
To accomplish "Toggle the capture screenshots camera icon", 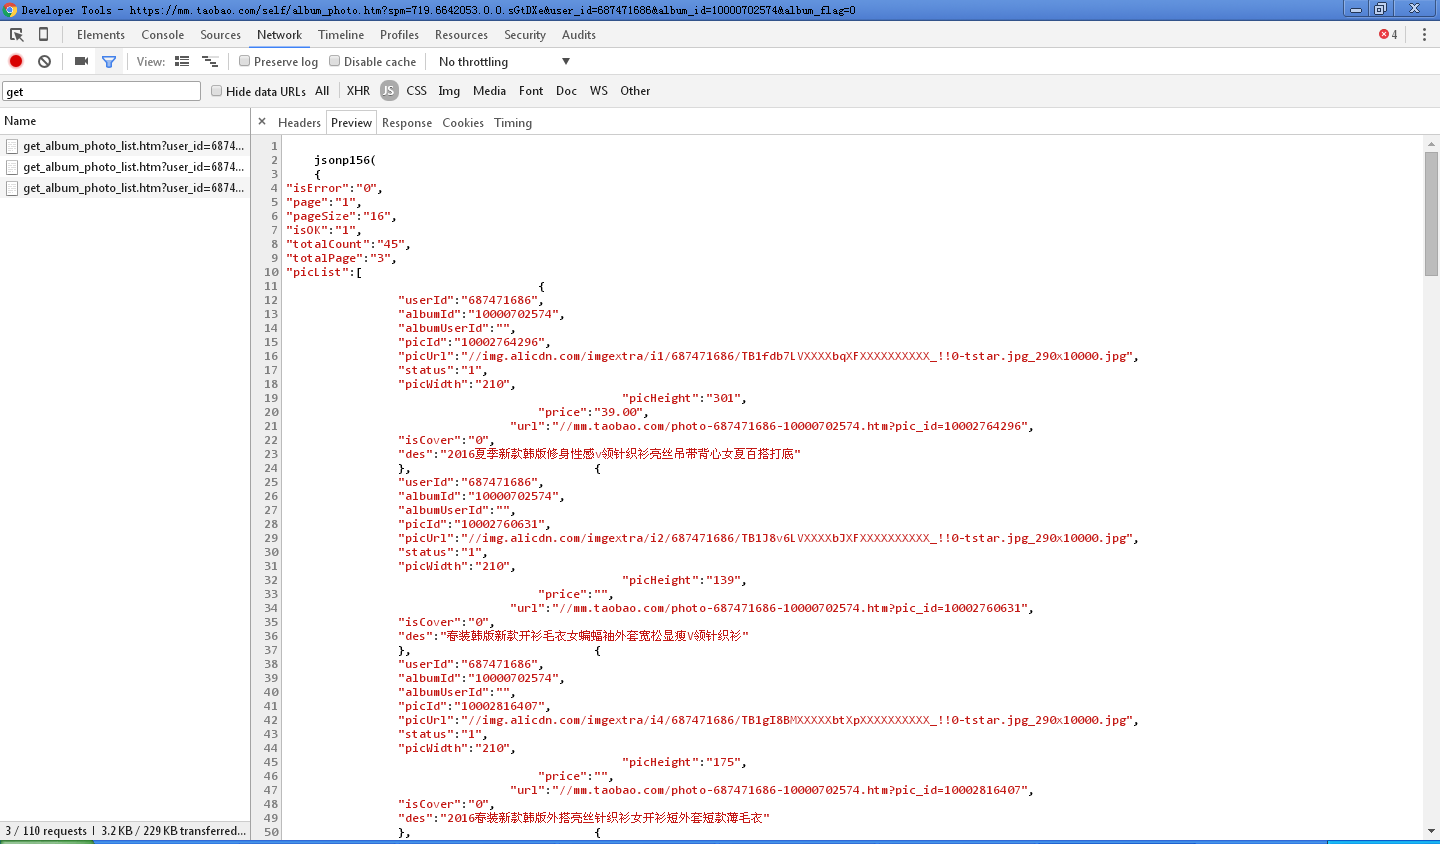I will tap(82, 61).
